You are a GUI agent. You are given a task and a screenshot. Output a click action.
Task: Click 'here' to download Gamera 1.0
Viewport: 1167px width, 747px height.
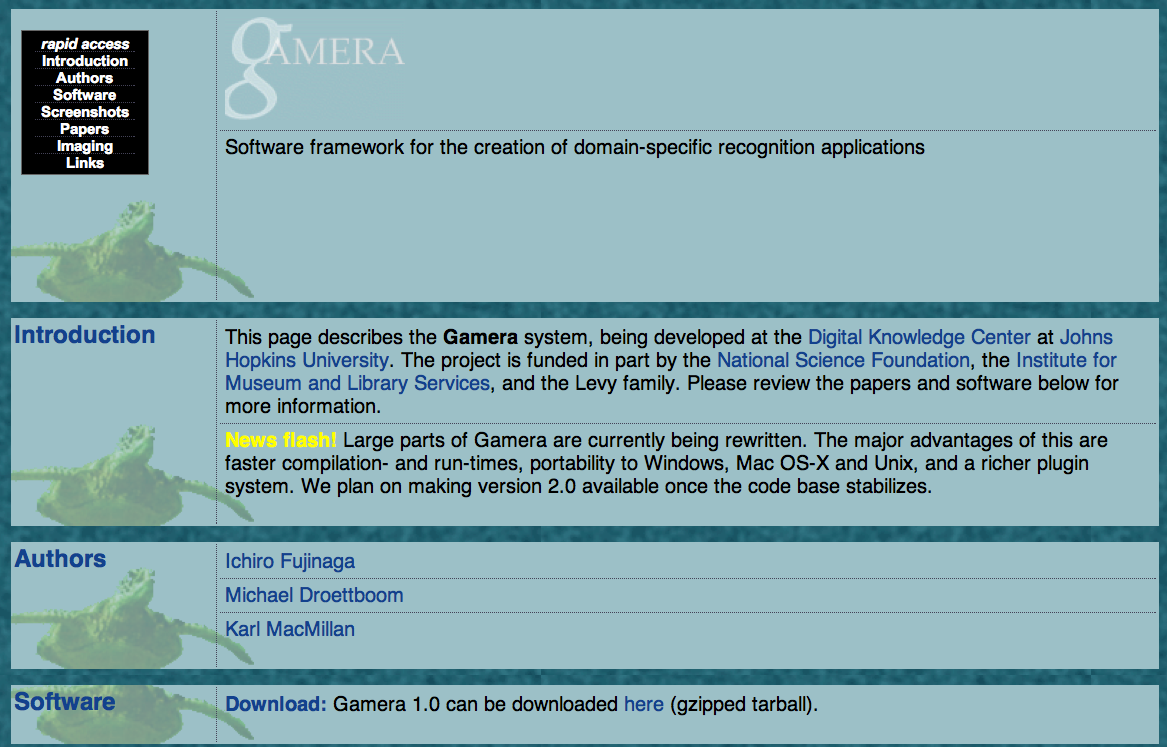point(644,704)
